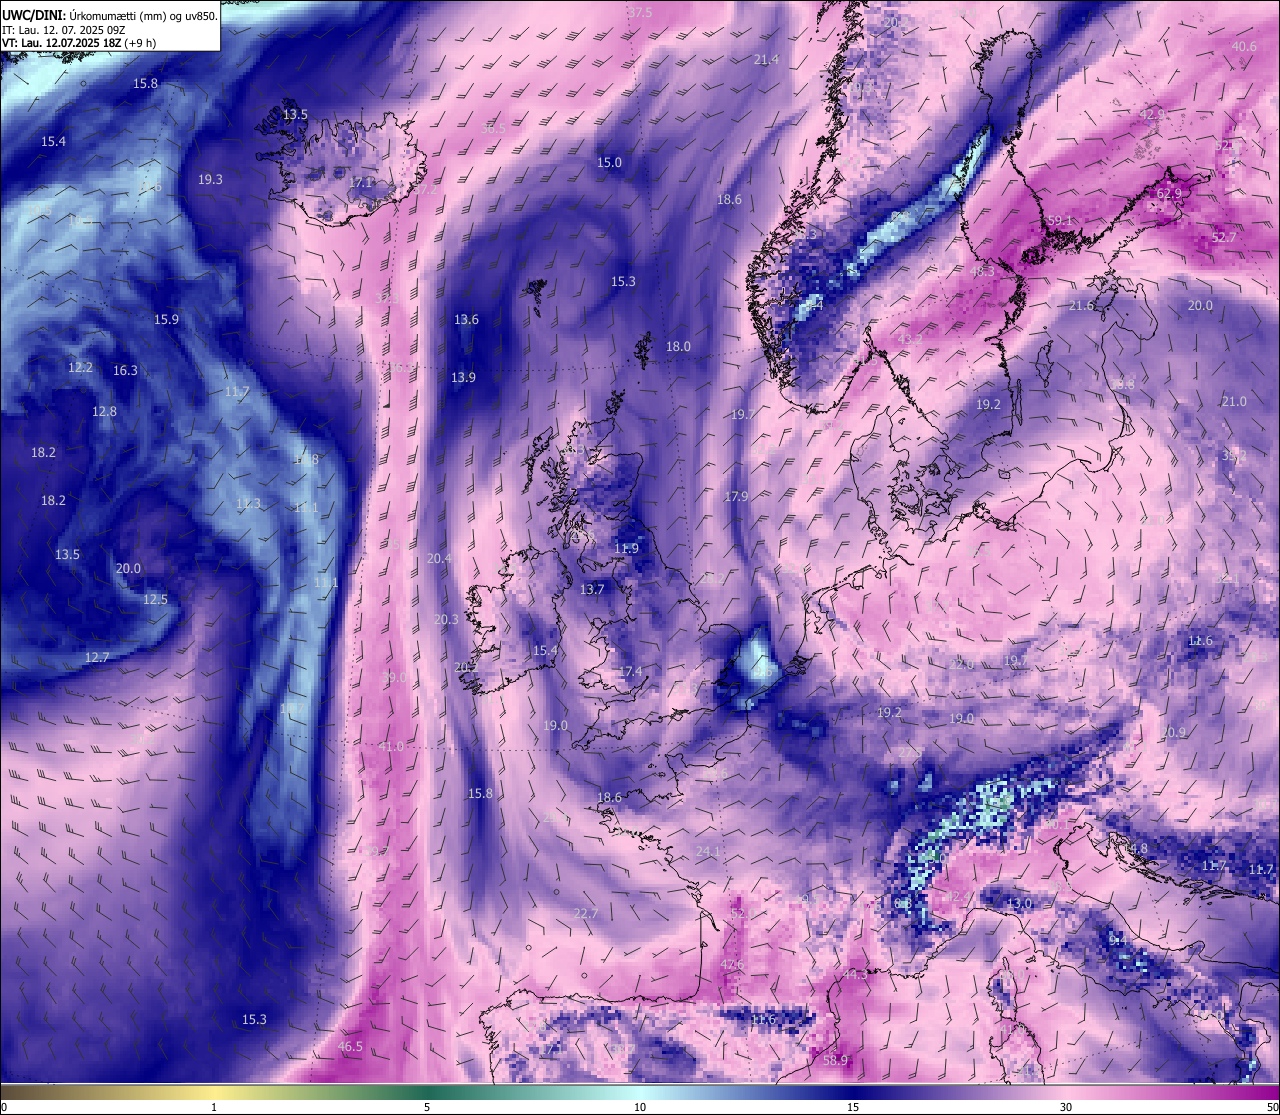Click the 11.6 value on the right side
This screenshot has width=1280, height=1115.
pos(1200,641)
